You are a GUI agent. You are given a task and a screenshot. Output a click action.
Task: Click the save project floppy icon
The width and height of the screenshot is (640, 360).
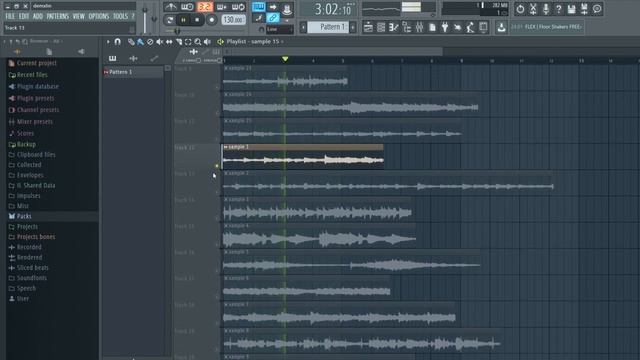(571, 9)
